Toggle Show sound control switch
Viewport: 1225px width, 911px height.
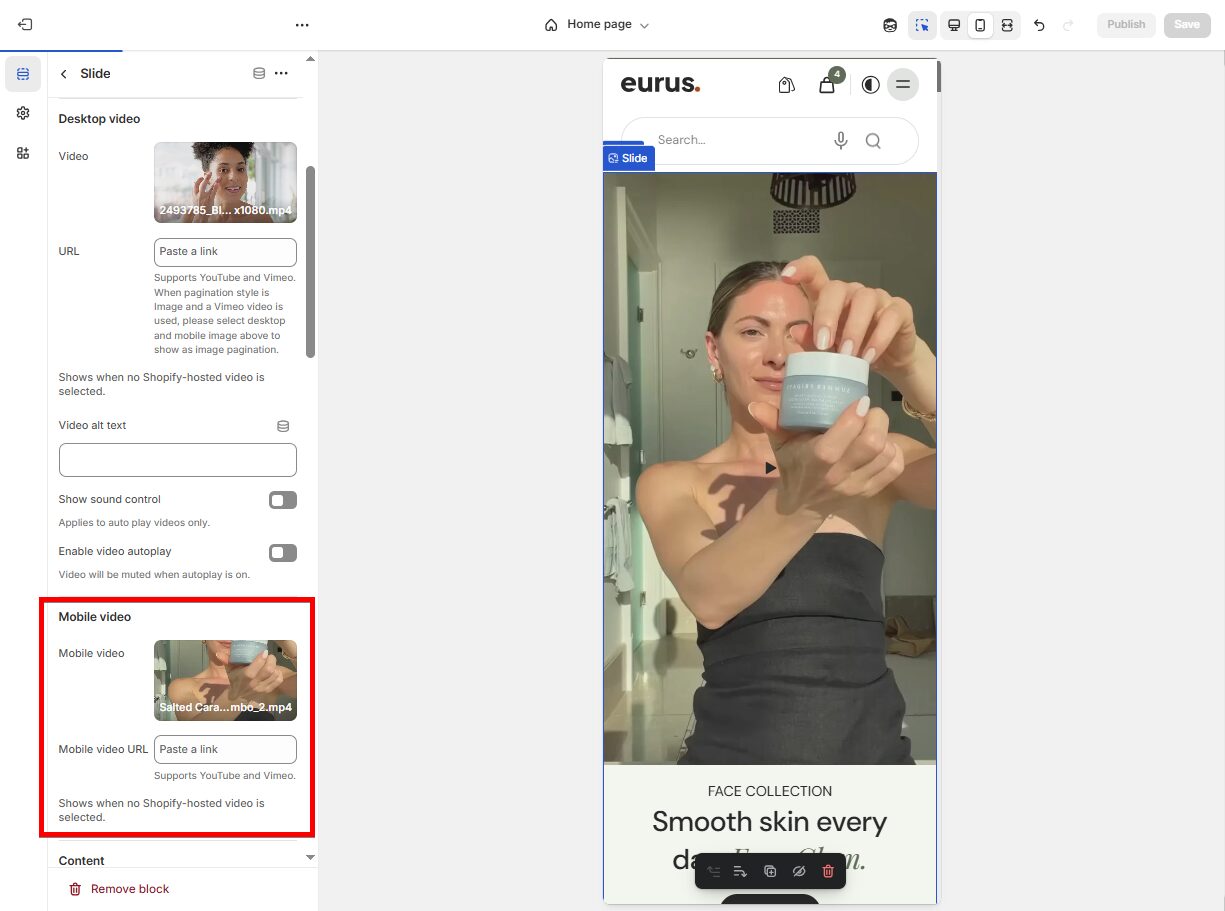282,500
